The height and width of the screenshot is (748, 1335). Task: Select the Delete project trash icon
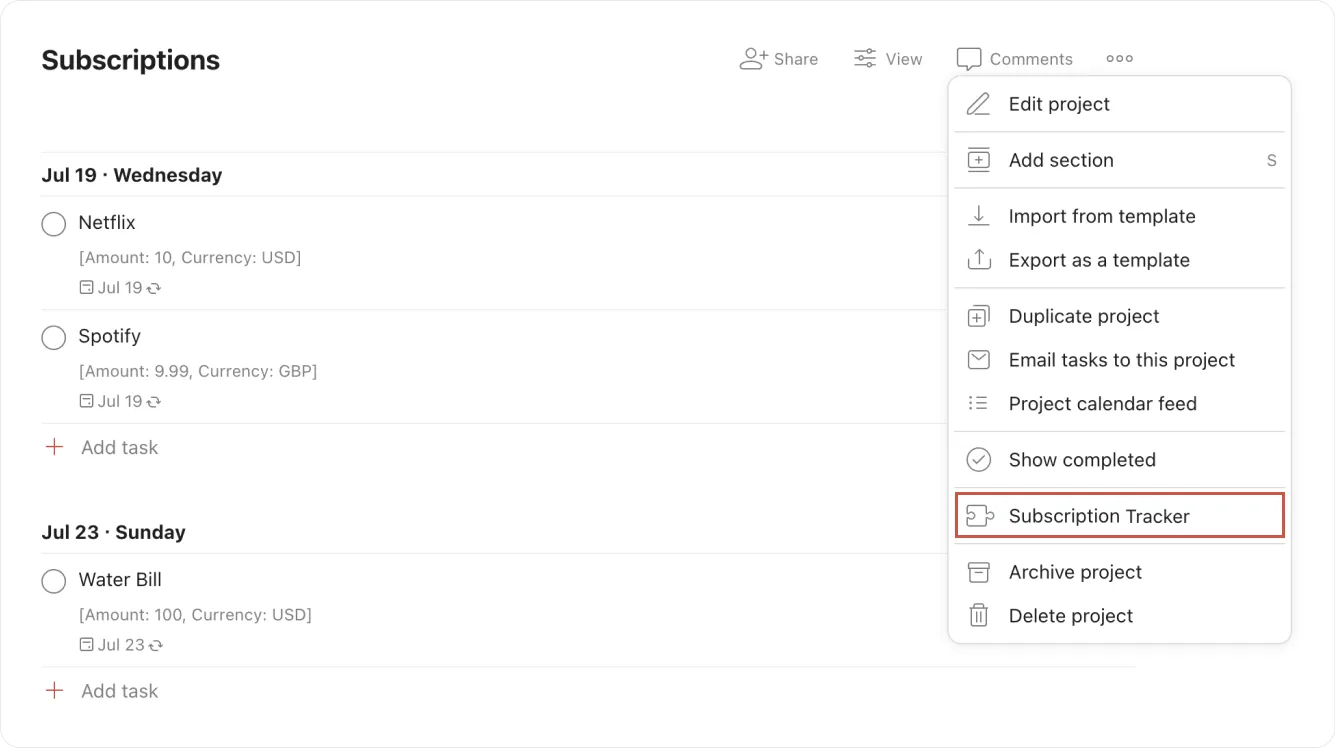978,616
